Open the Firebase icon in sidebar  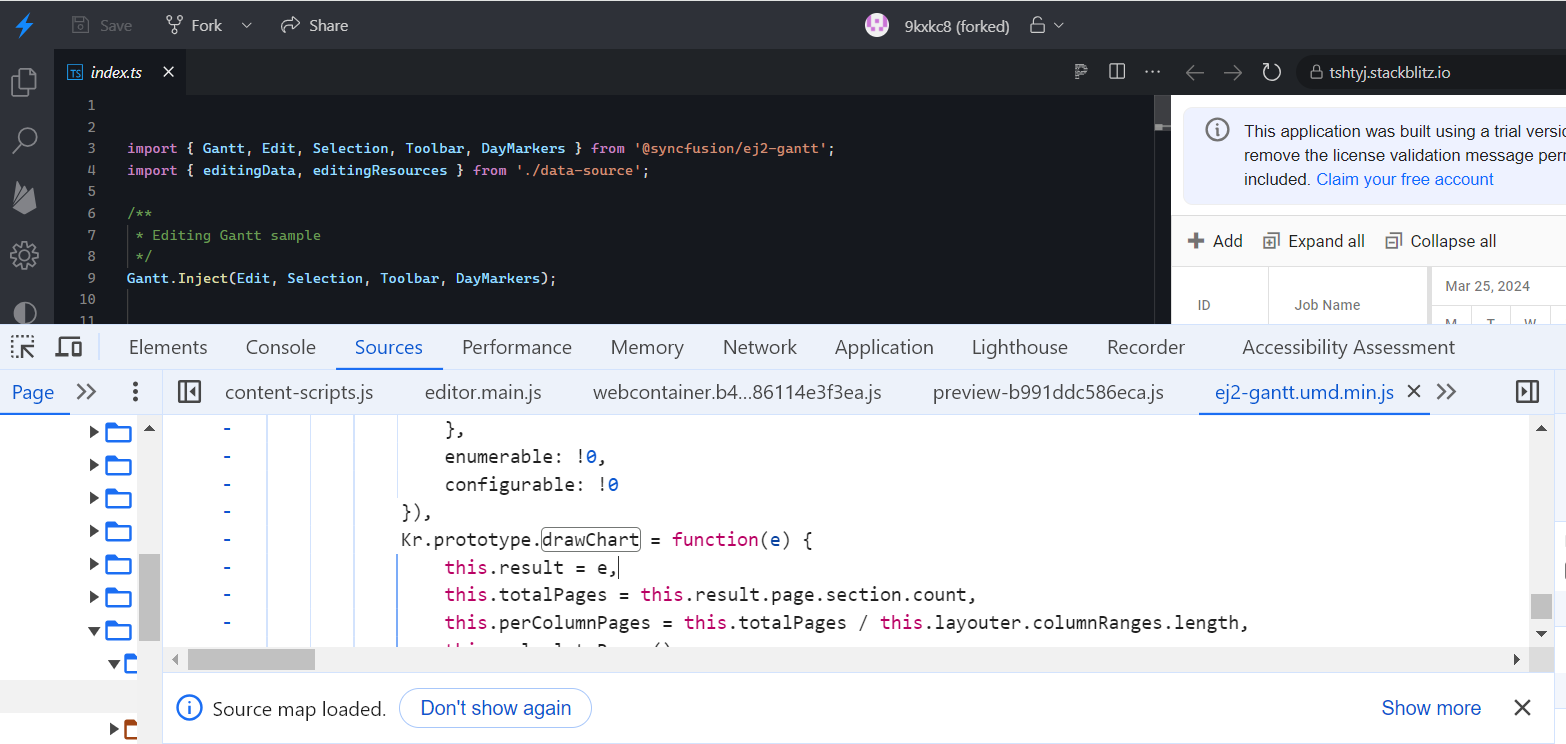(x=24, y=197)
